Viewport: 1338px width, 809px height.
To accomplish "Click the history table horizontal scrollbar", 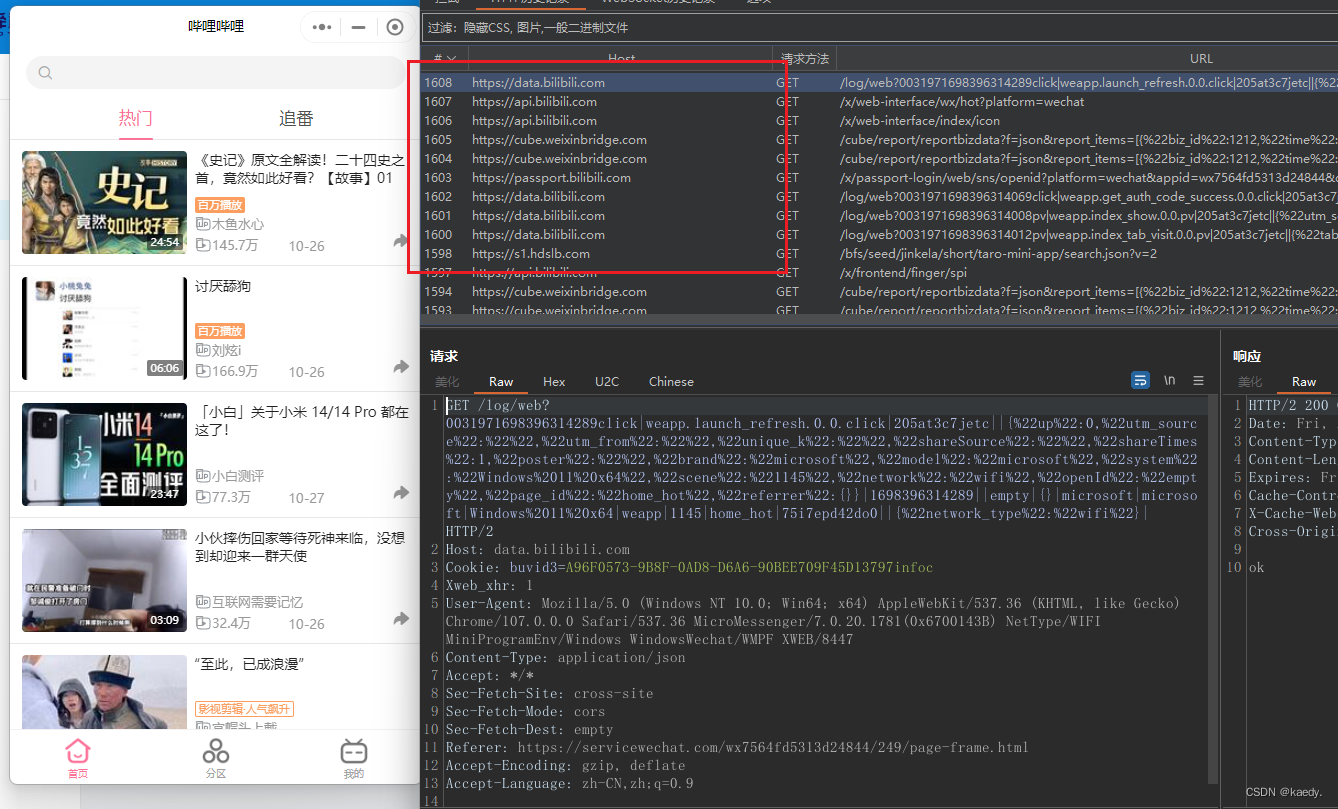I will click(x=879, y=319).
